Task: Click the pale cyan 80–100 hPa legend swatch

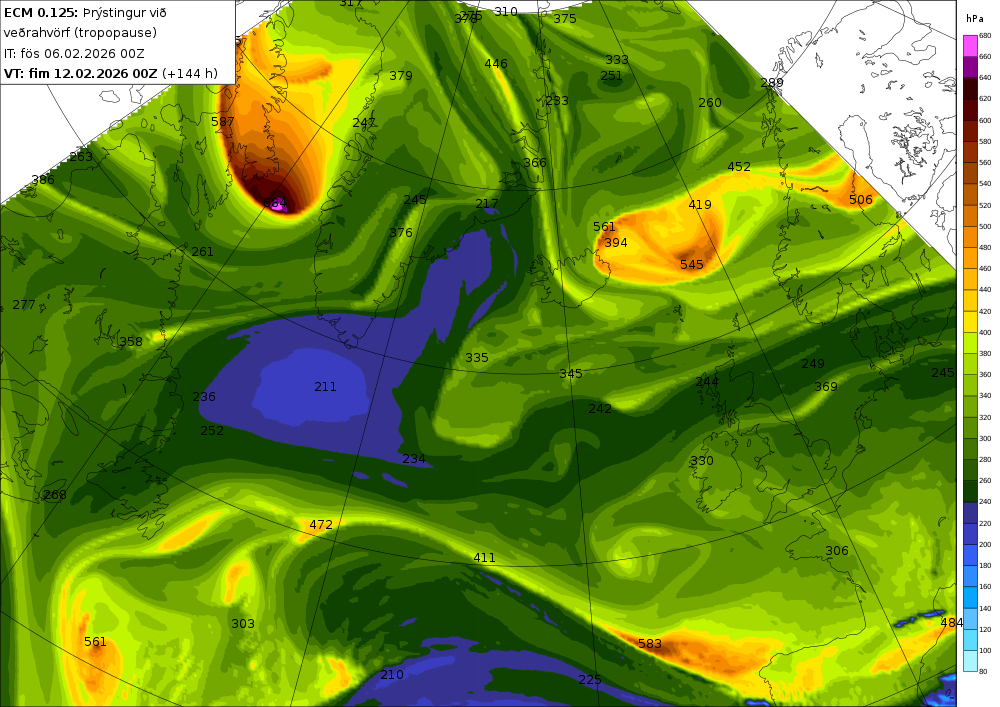Action: pyautogui.click(x=969, y=661)
